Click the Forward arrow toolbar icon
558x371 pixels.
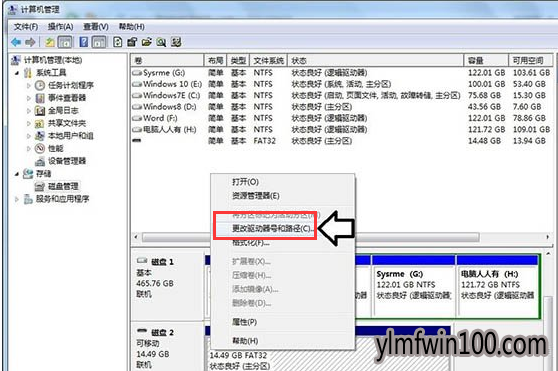click(x=31, y=42)
